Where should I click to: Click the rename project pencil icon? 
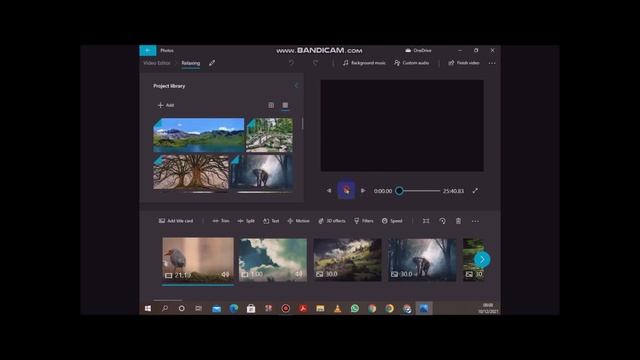click(212, 63)
